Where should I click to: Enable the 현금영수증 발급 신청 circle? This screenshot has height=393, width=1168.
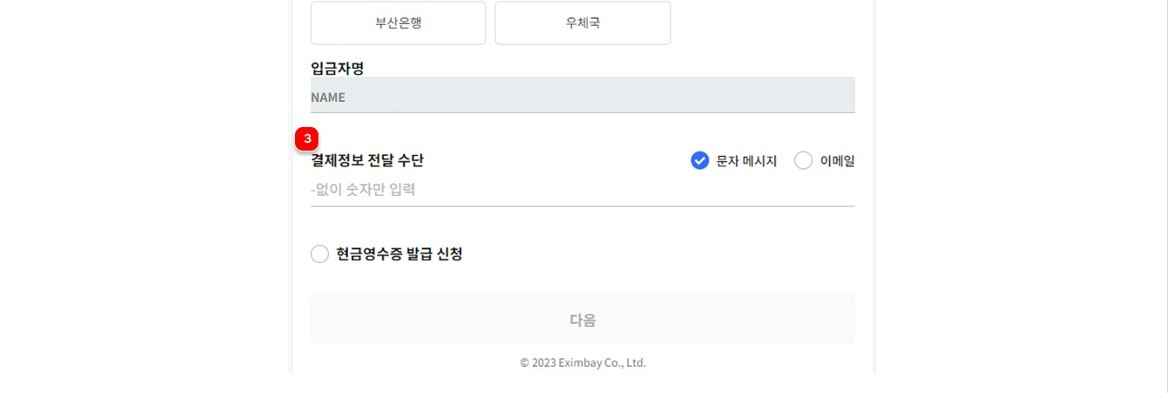click(319, 255)
